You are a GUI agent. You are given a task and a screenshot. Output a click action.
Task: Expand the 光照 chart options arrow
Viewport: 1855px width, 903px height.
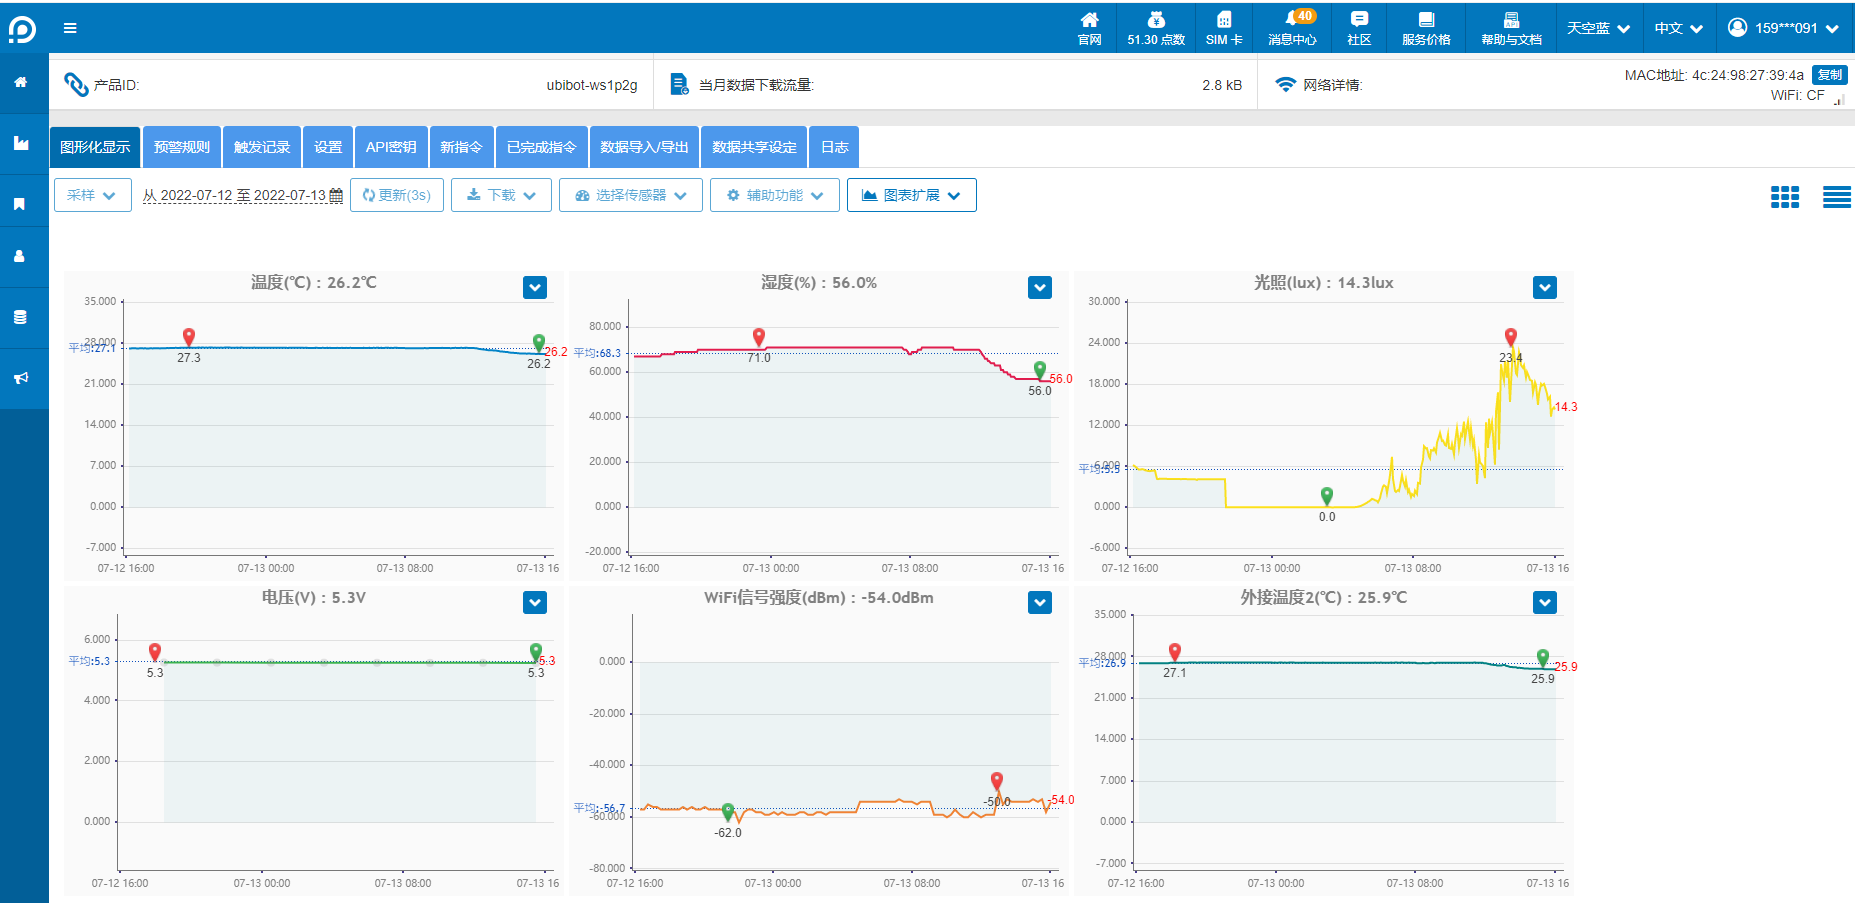coord(1545,288)
